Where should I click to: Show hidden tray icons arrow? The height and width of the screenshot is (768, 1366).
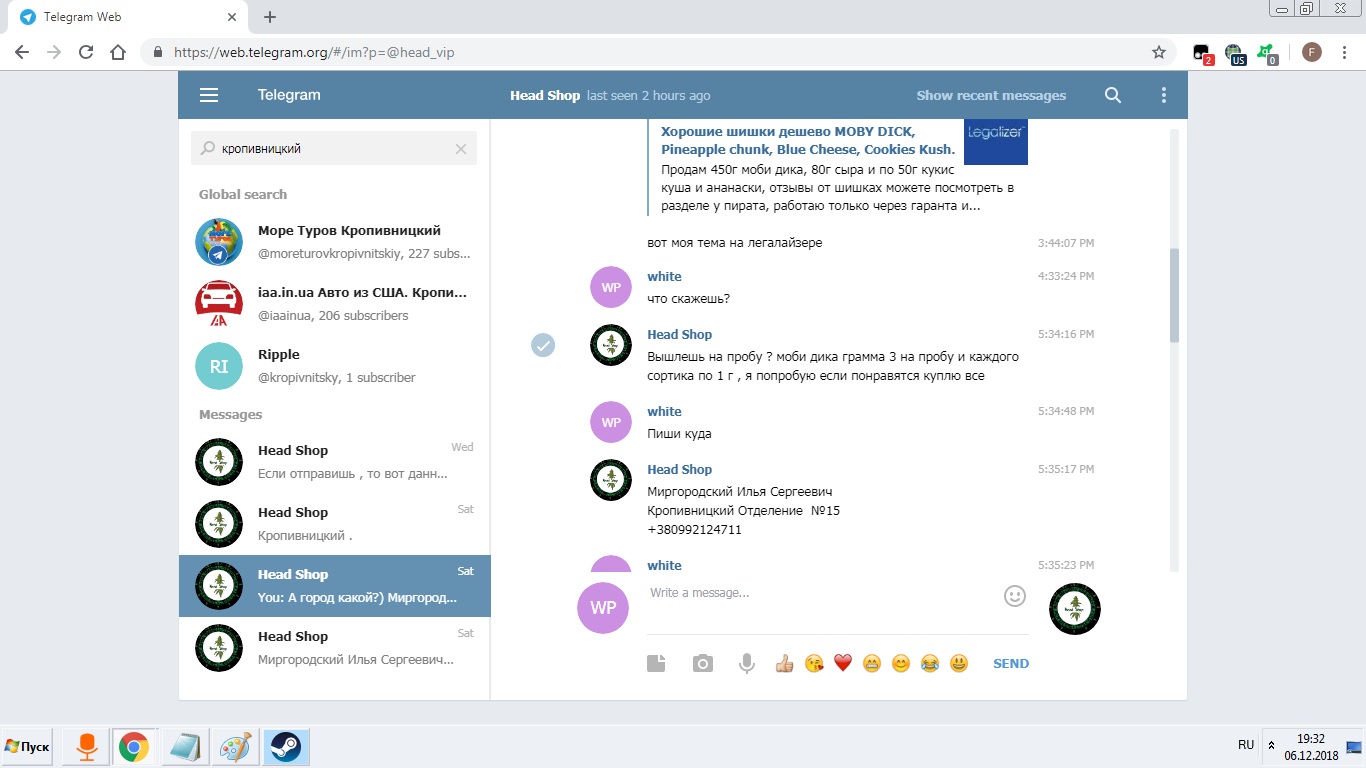(1271, 746)
